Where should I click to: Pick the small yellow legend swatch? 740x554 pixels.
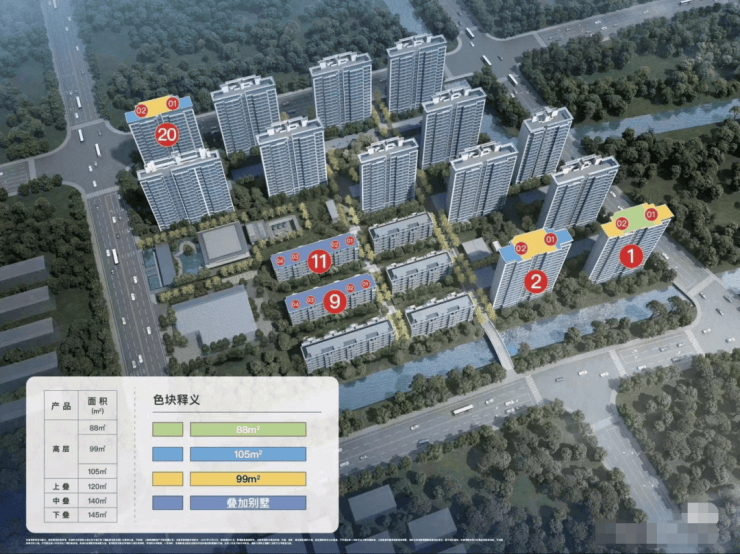(x=168, y=478)
